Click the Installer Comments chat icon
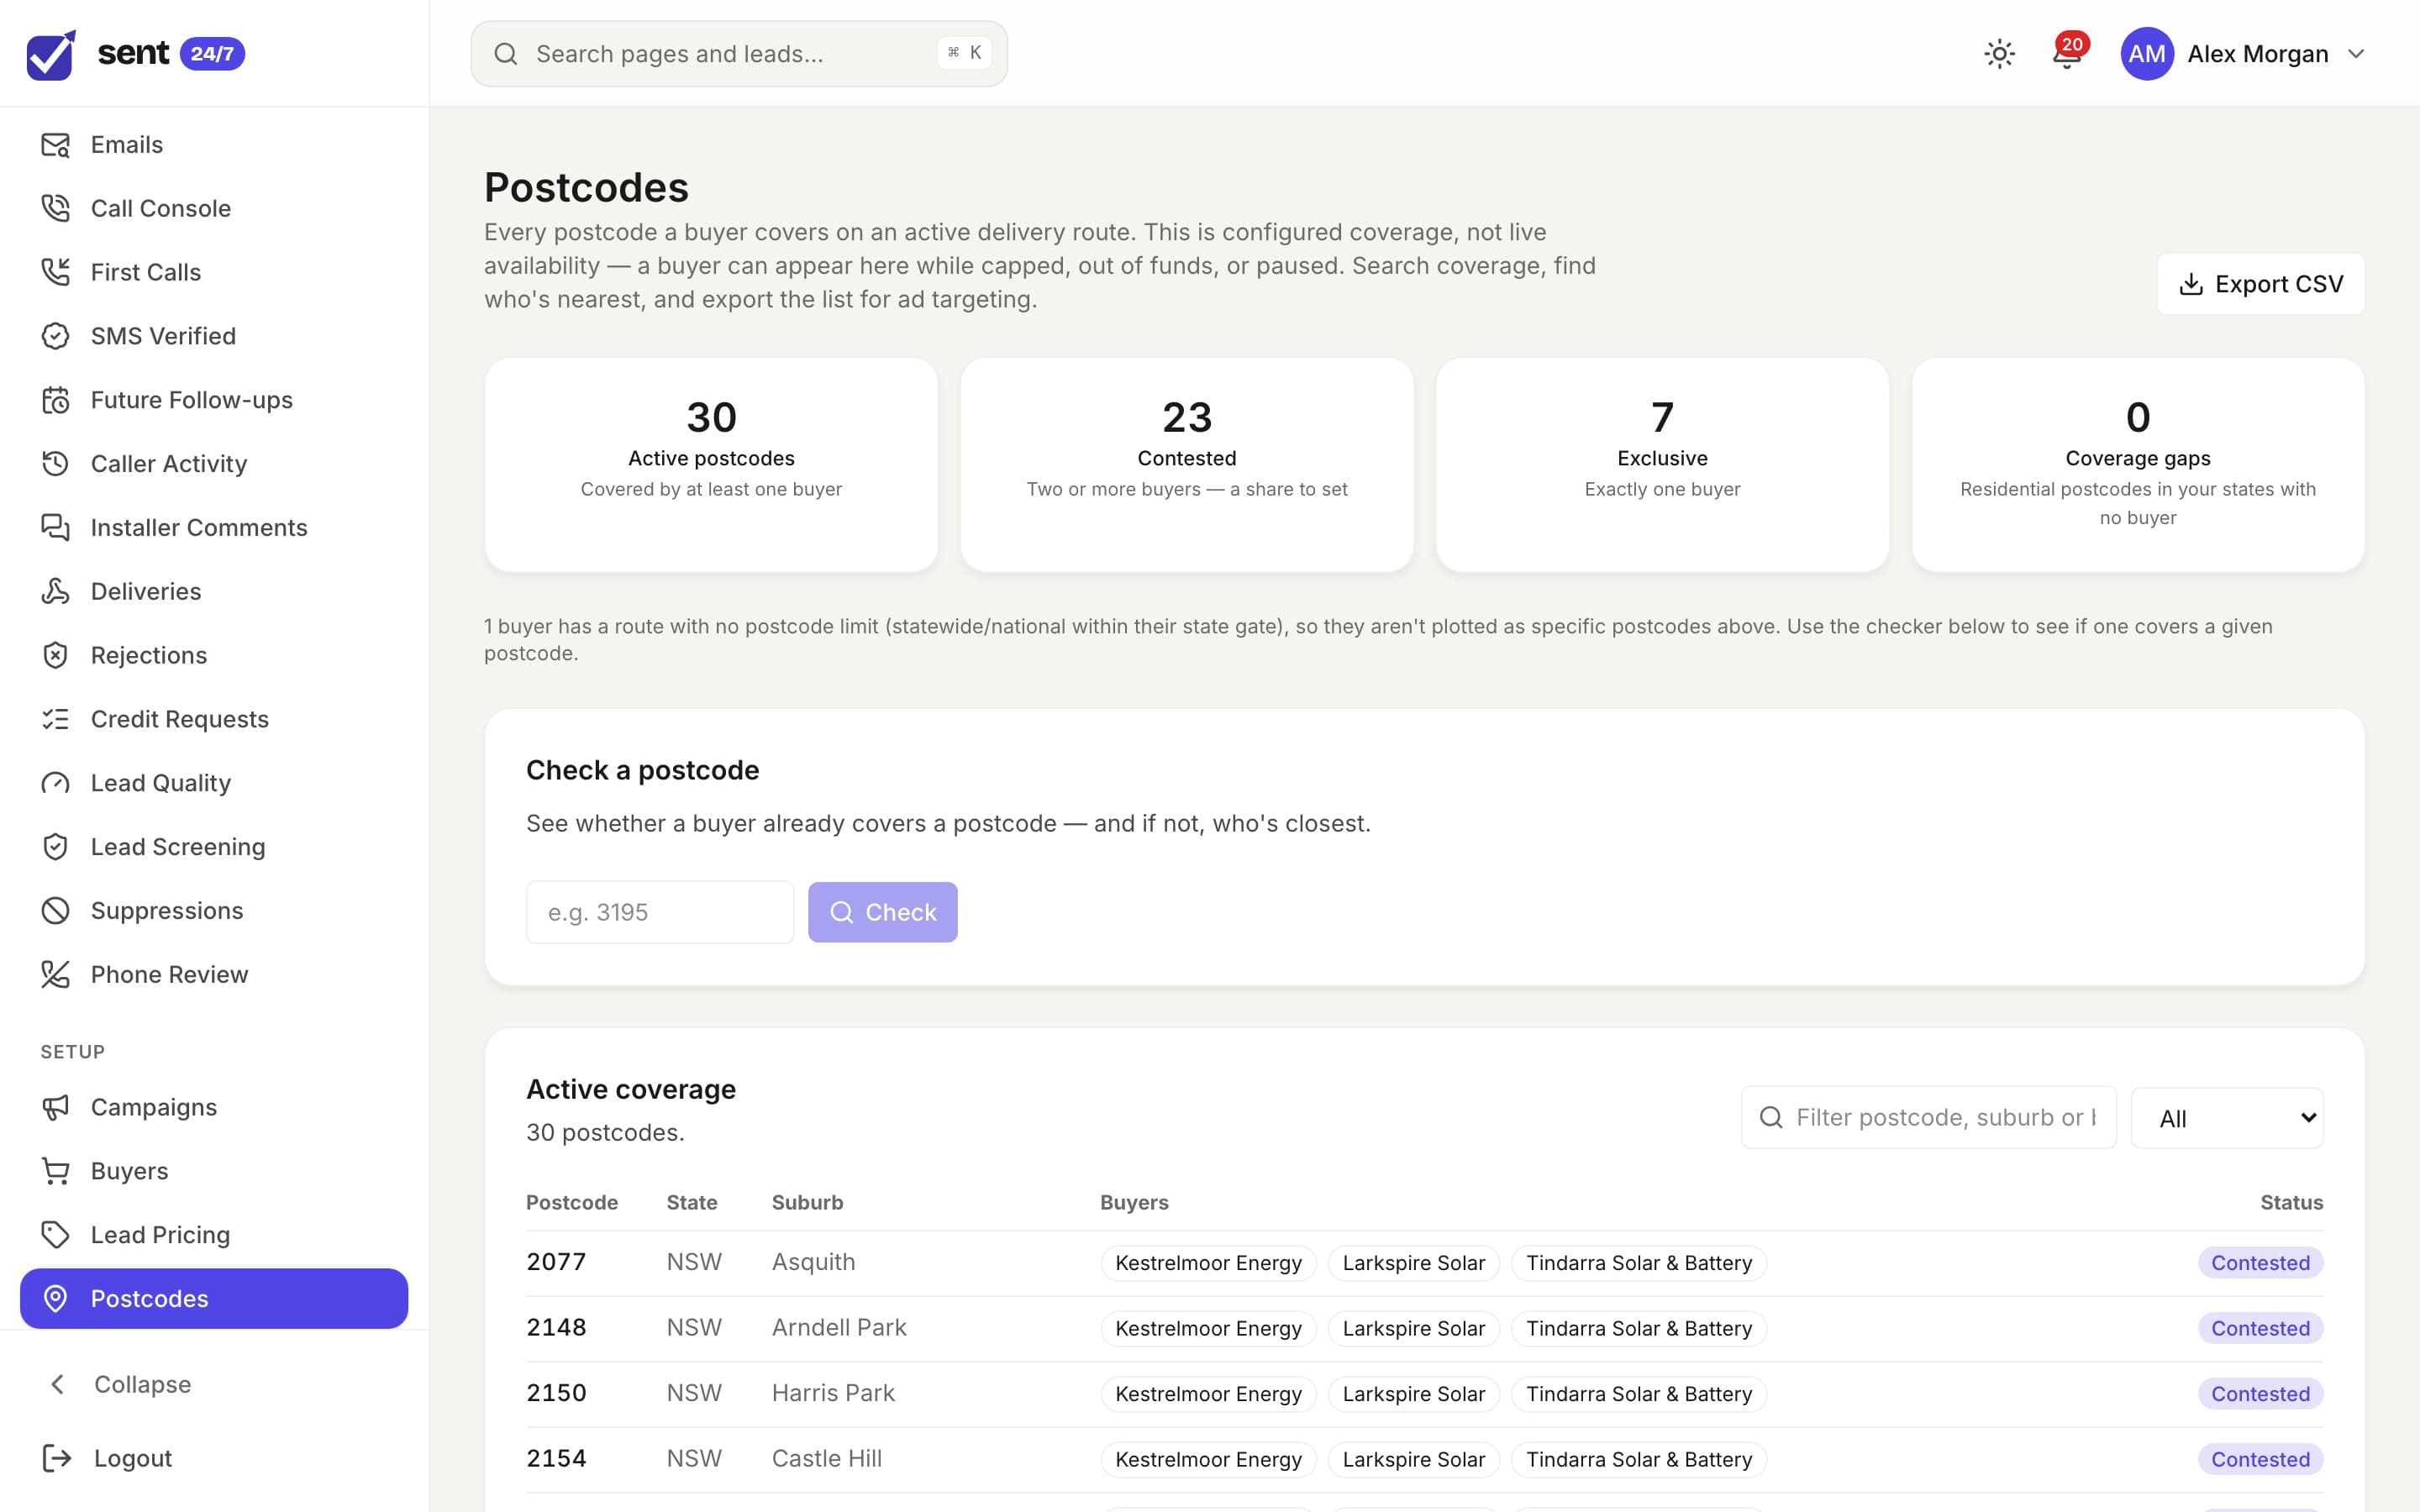 (55, 527)
